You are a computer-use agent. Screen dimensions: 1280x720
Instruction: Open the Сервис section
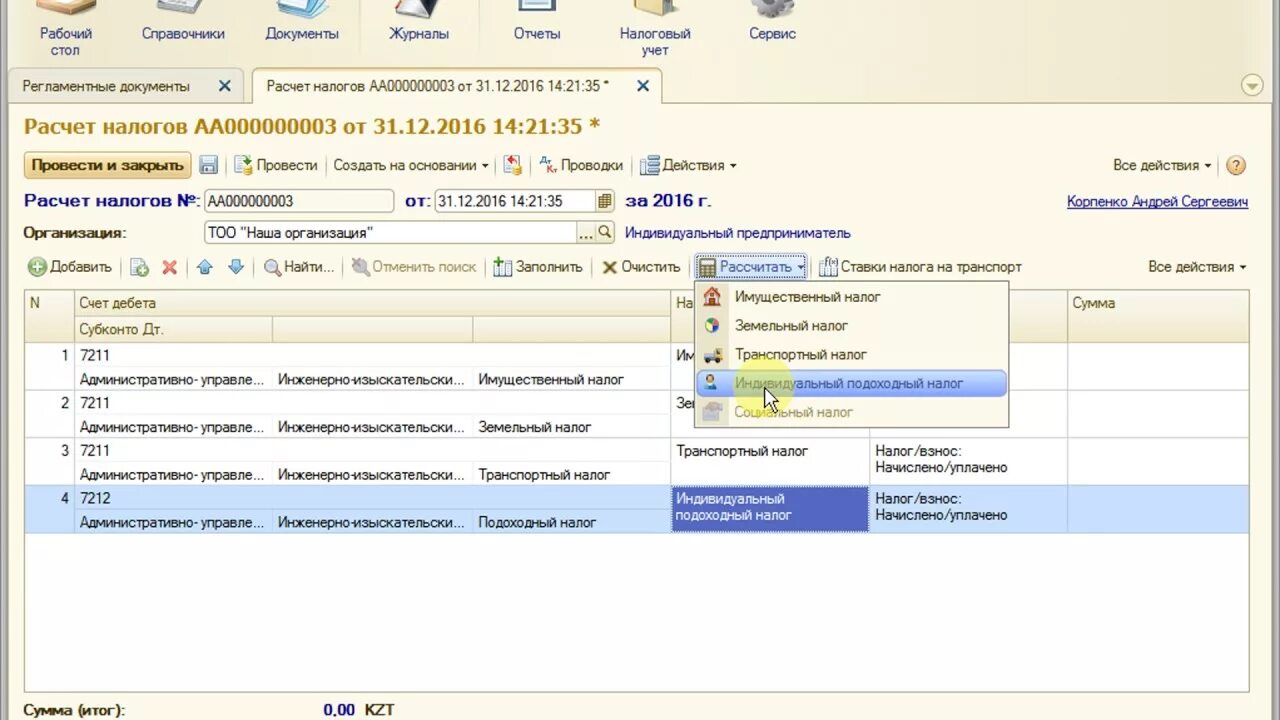(773, 22)
